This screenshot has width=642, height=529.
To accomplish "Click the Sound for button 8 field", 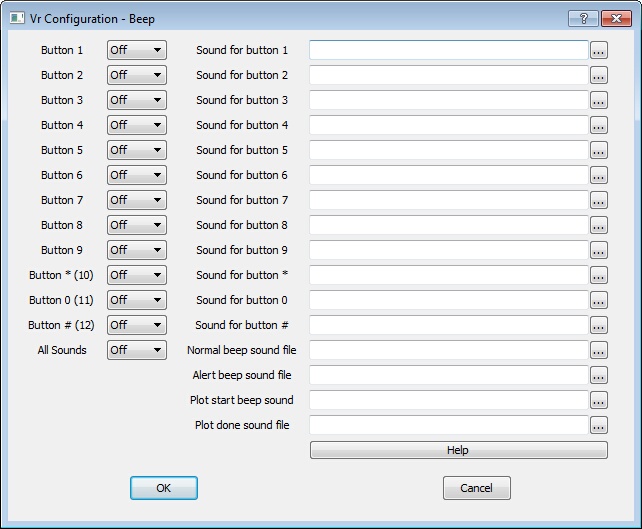I will [449, 225].
